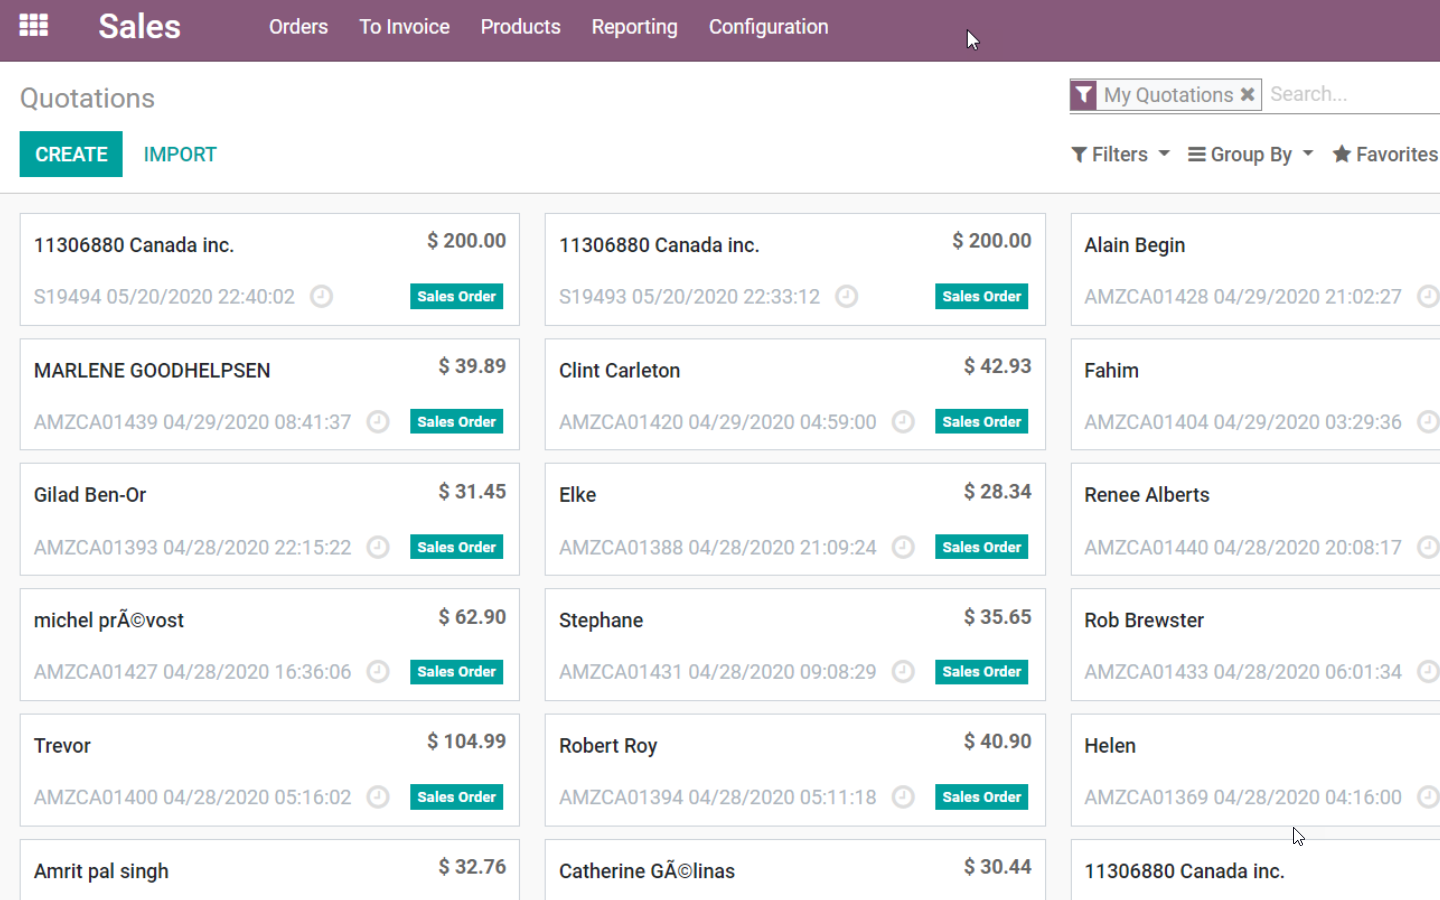Open the Orders menu
This screenshot has height=900, width=1440.
pyautogui.click(x=298, y=27)
